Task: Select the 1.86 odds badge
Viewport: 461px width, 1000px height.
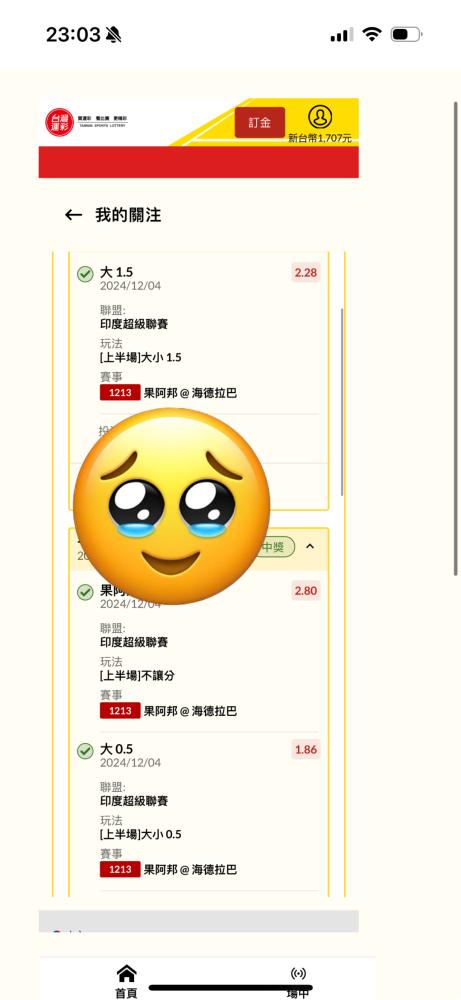Action: click(x=305, y=749)
